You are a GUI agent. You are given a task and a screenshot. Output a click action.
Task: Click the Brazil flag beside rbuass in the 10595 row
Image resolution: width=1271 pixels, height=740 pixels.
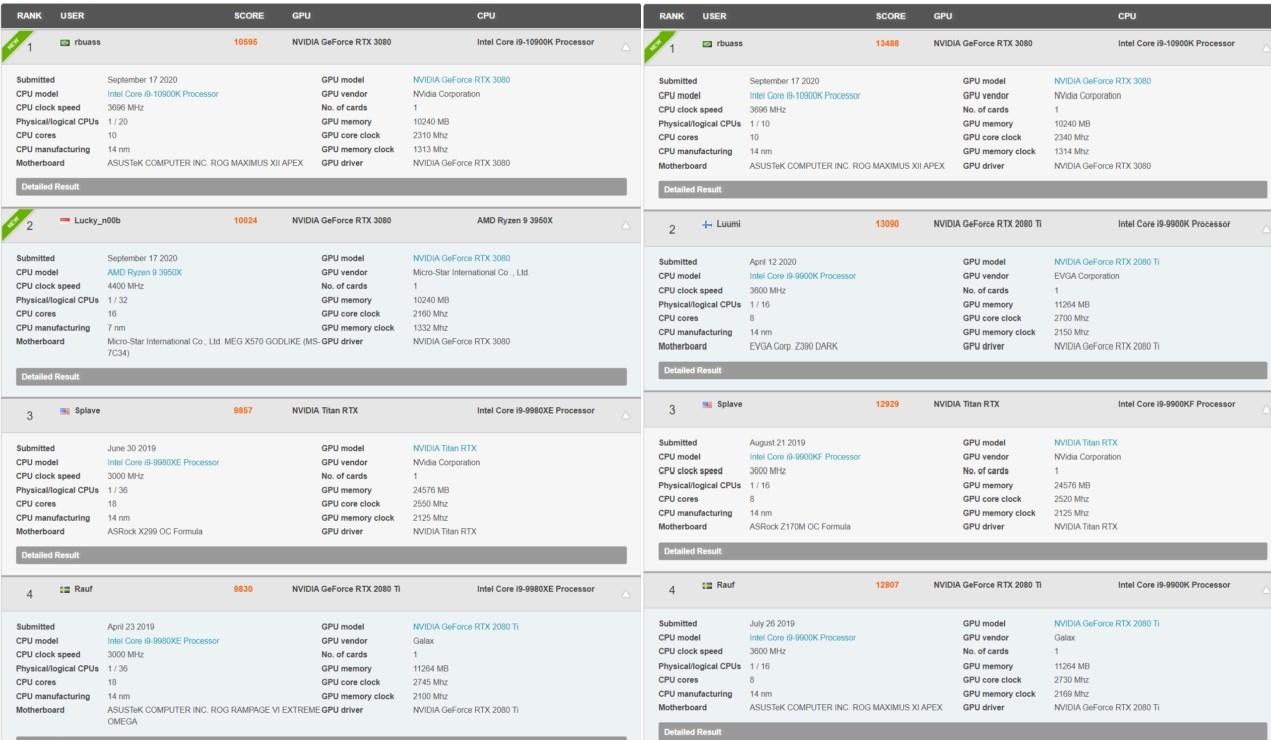[65, 42]
